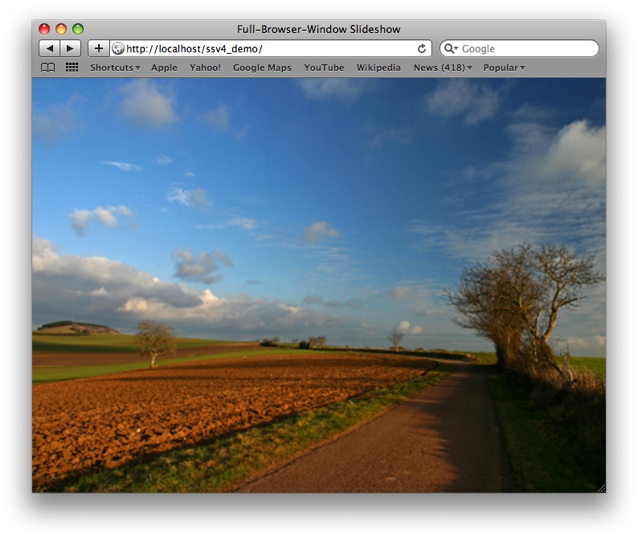Open the Apple bookmark

tap(164, 68)
